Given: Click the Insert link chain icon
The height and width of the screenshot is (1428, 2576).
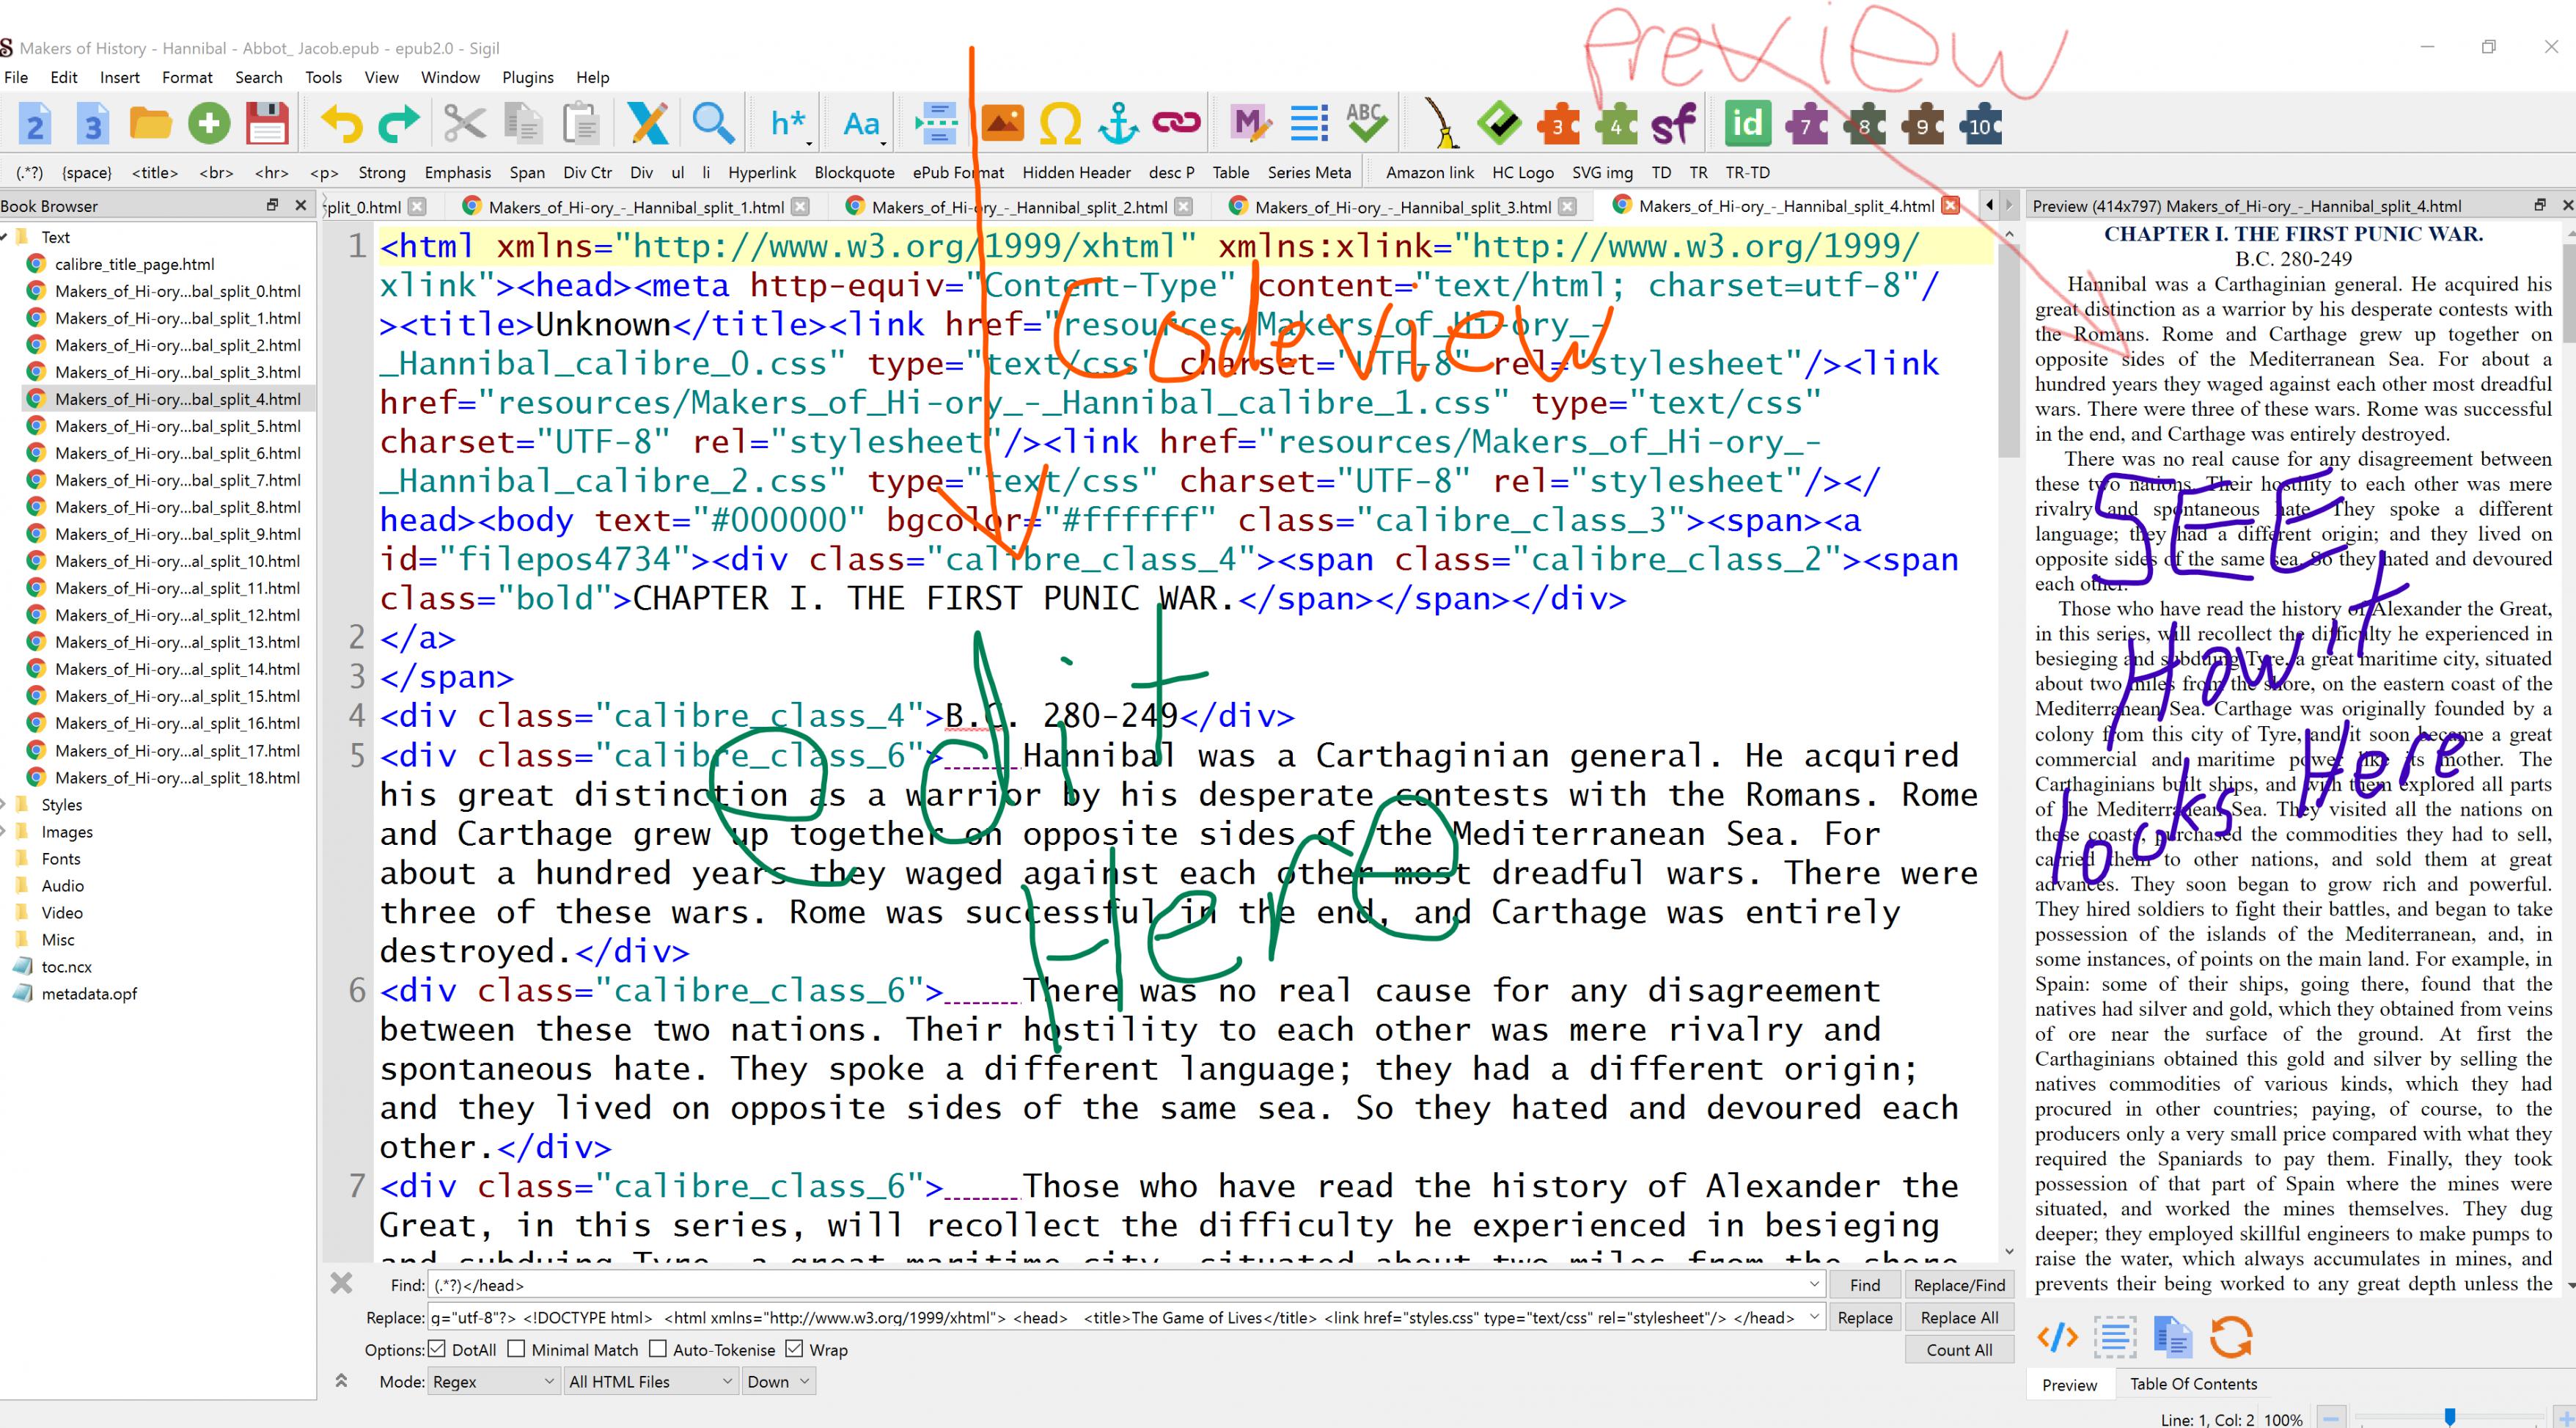Looking at the screenshot, I should [x=1176, y=123].
